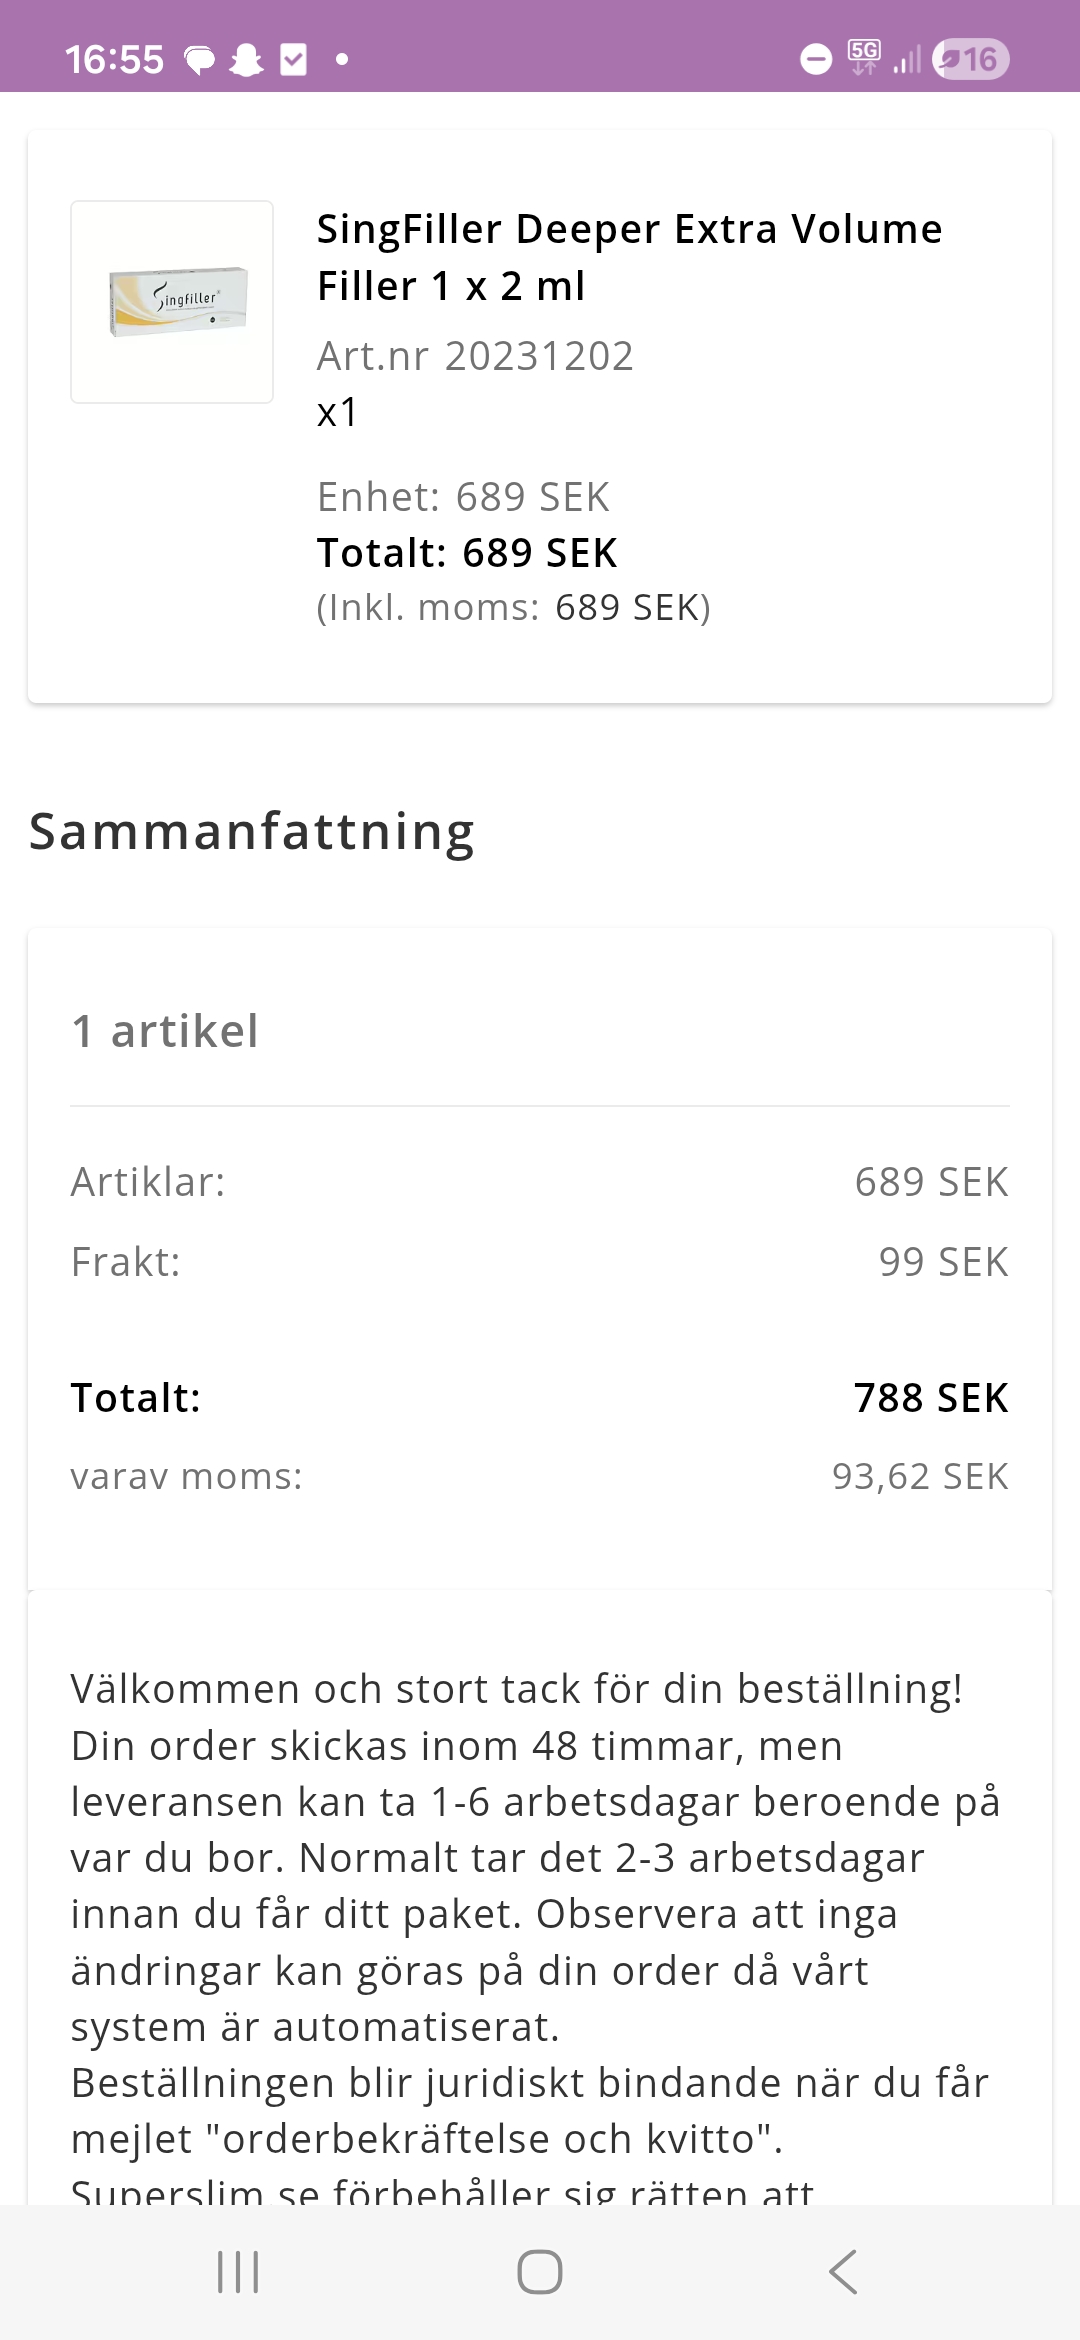
Task: Open the SingFiller product thumbnail image
Action: (x=172, y=302)
